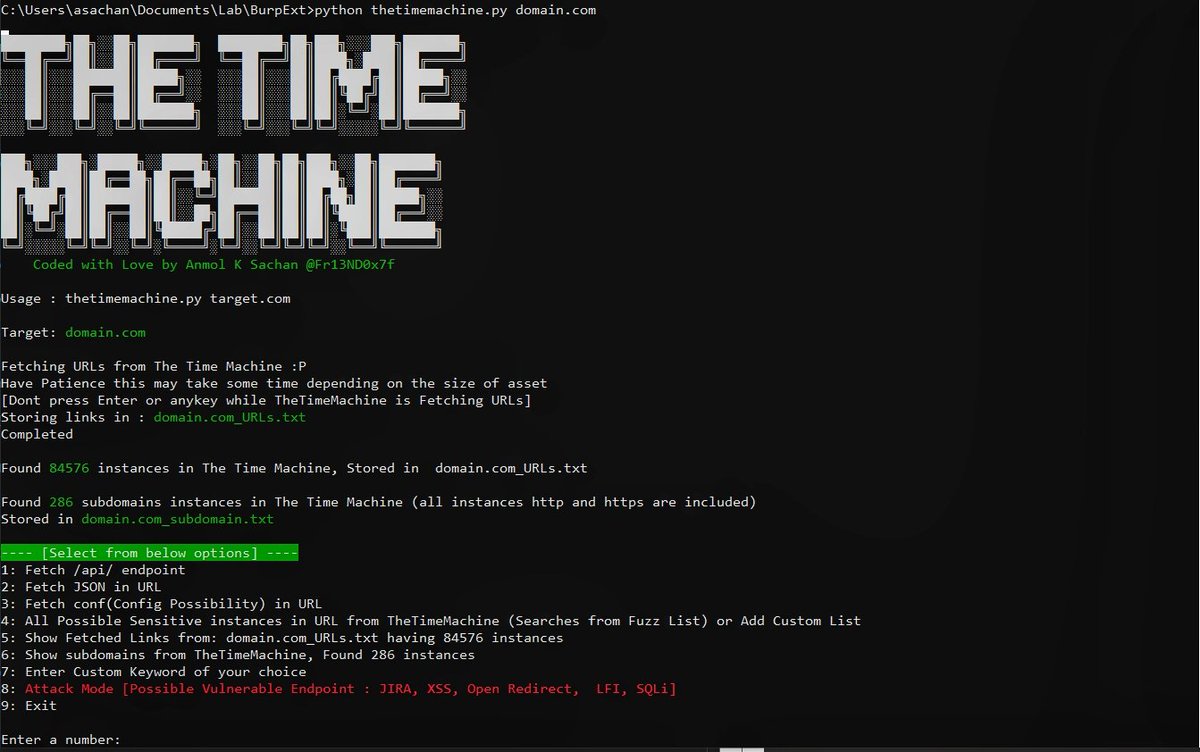
Task: Click the @Fr13ND0x7f author handle
Action: 351,264
